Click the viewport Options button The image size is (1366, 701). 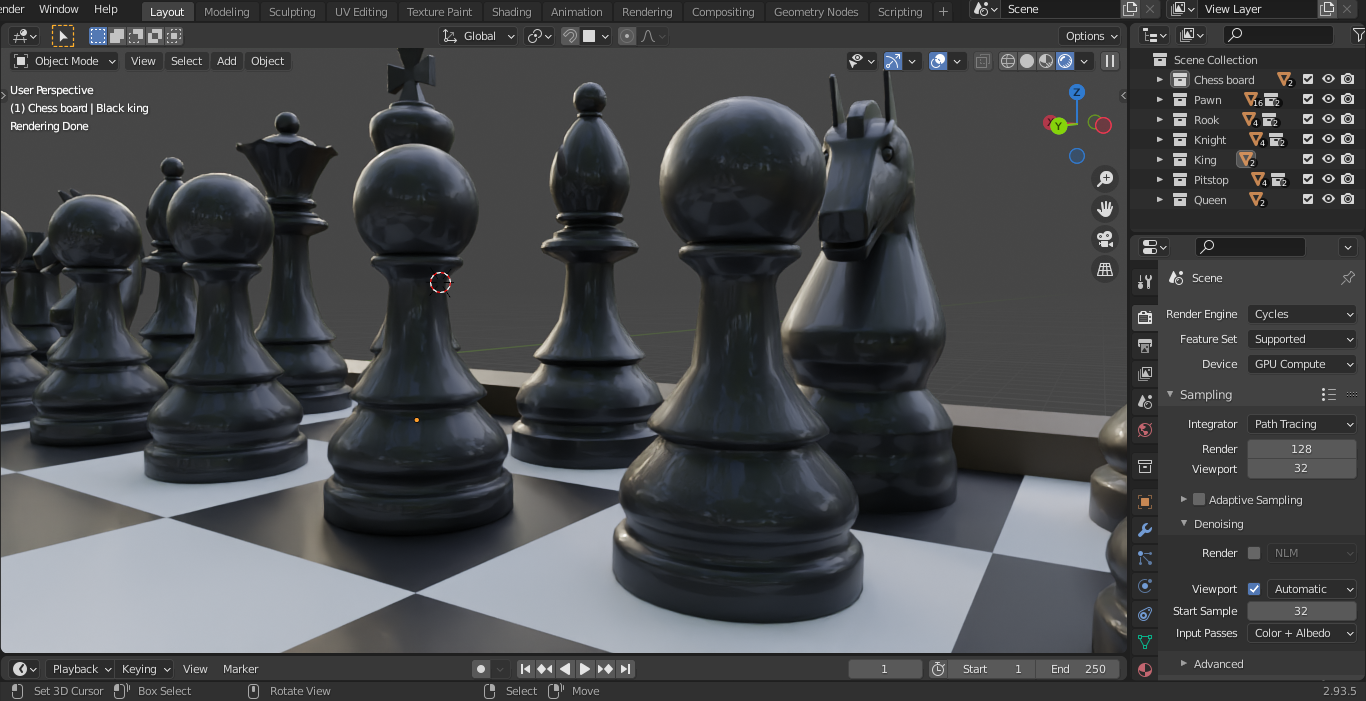click(1092, 36)
